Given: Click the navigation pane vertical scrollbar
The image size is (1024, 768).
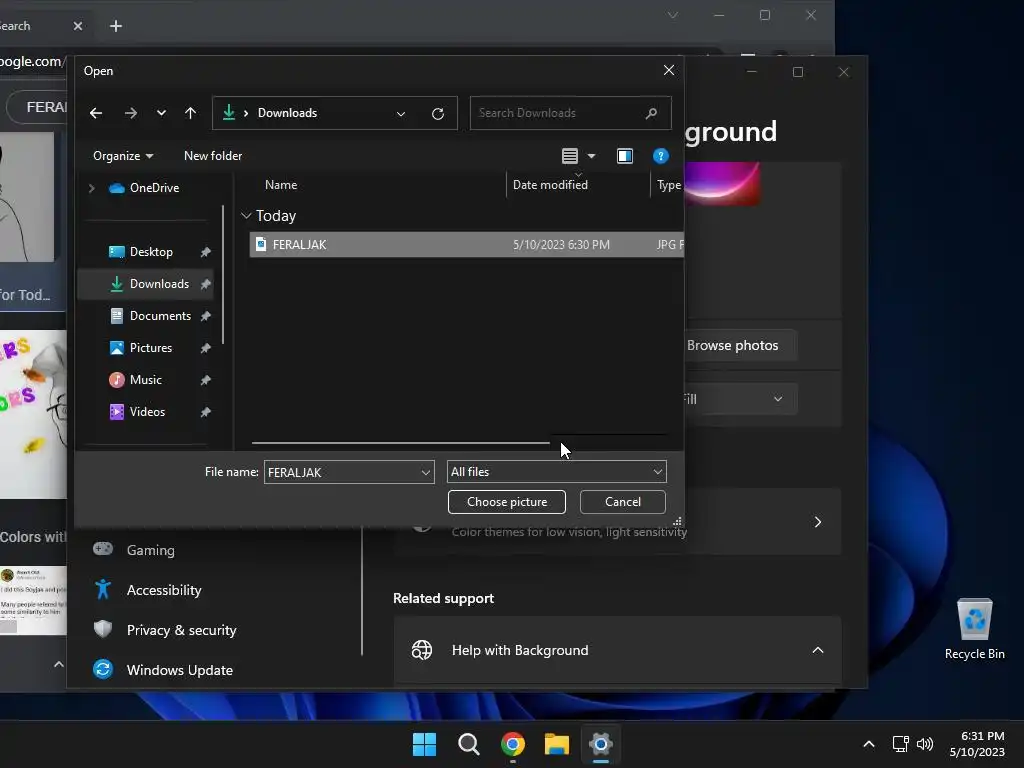Looking at the screenshot, I should pyautogui.click(x=223, y=274).
